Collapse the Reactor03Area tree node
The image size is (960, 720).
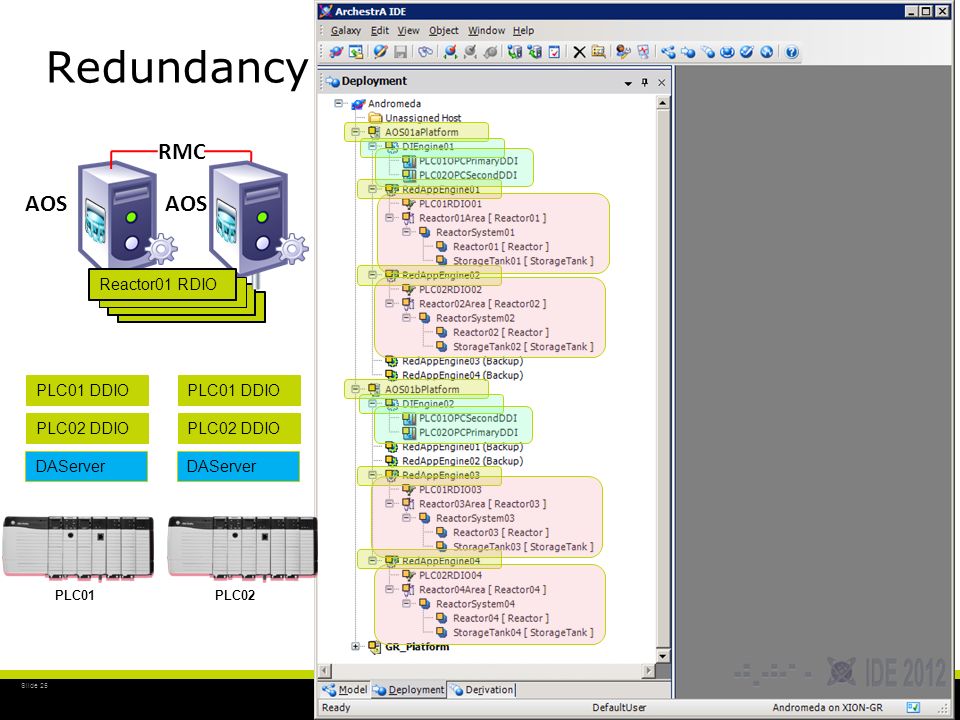pyautogui.click(x=389, y=504)
